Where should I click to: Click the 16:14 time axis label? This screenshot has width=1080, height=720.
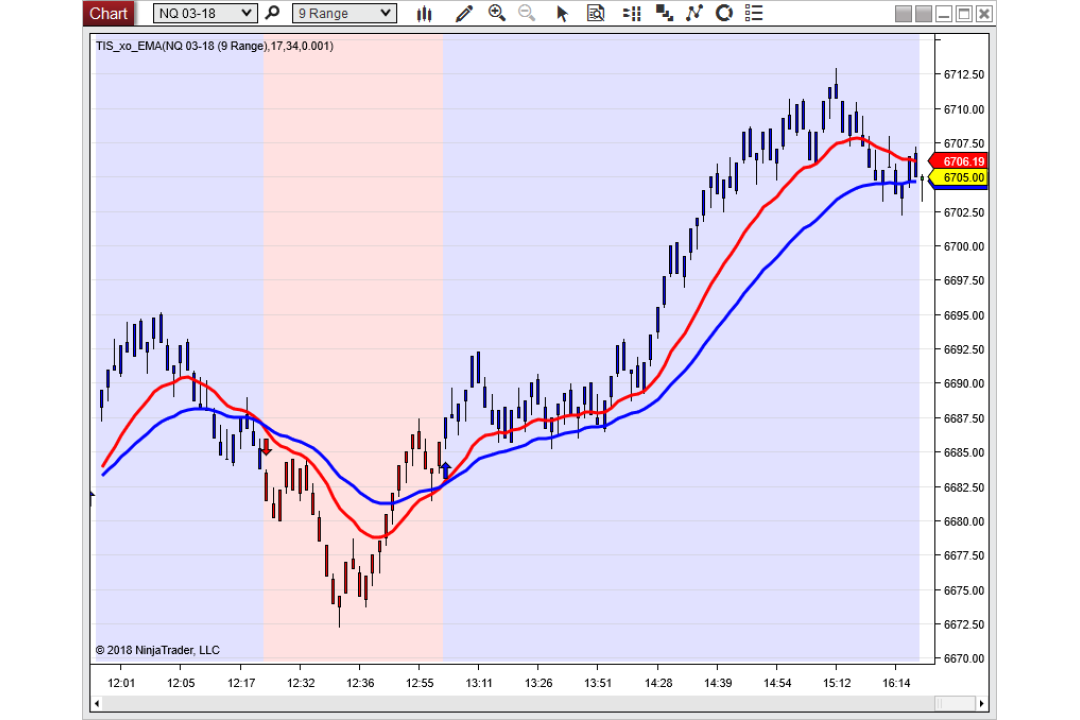click(896, 683)
